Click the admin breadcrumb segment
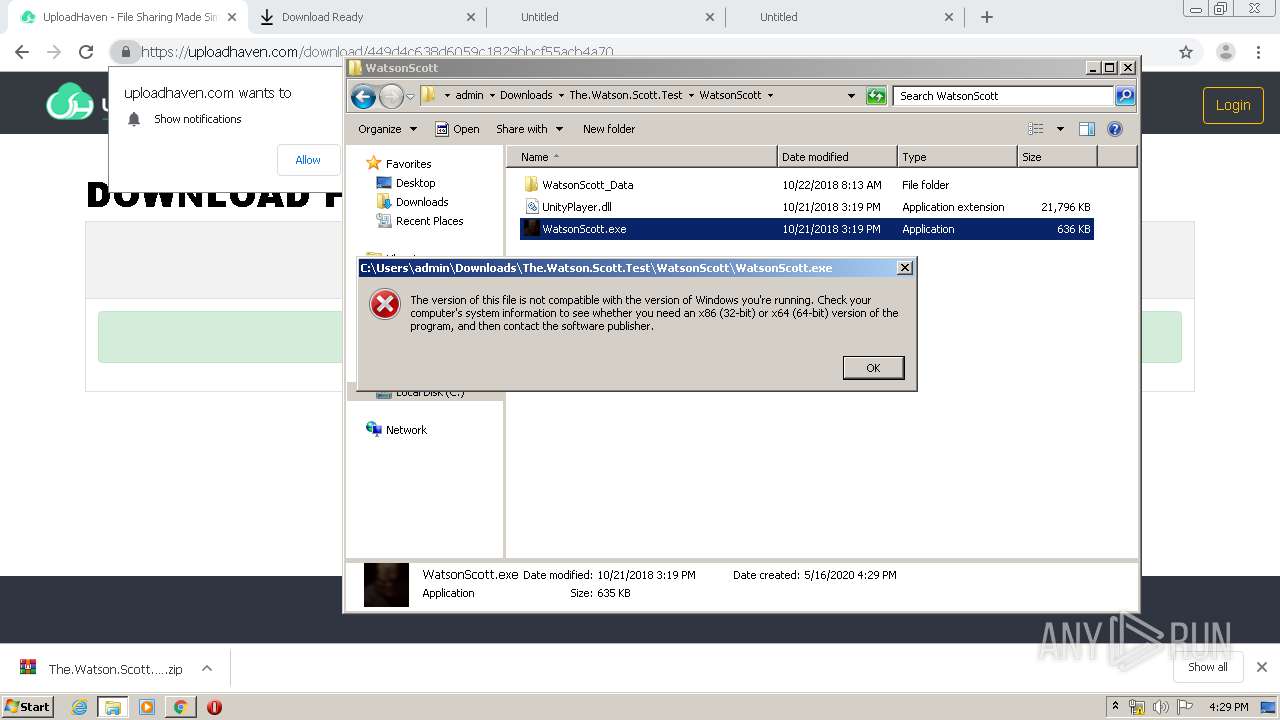1280x720 pixels. (469, 95)
